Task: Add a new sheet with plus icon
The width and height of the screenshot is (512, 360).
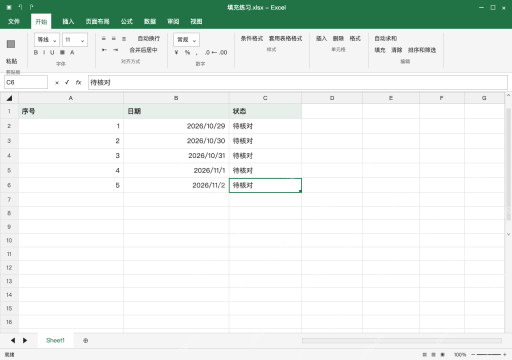Action: click(x=86, y=341)
